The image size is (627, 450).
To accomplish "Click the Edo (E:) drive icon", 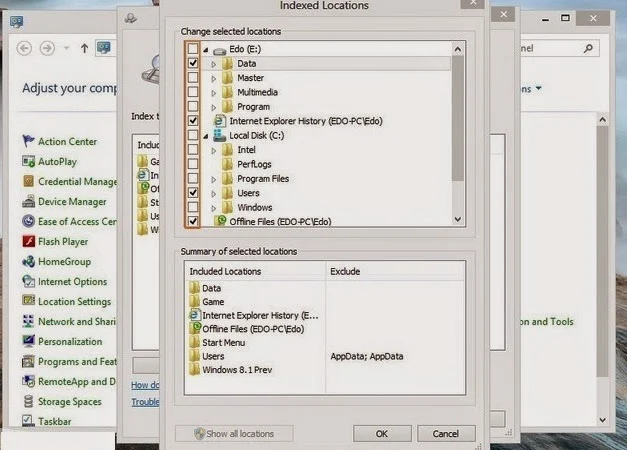I will (220, 50).
